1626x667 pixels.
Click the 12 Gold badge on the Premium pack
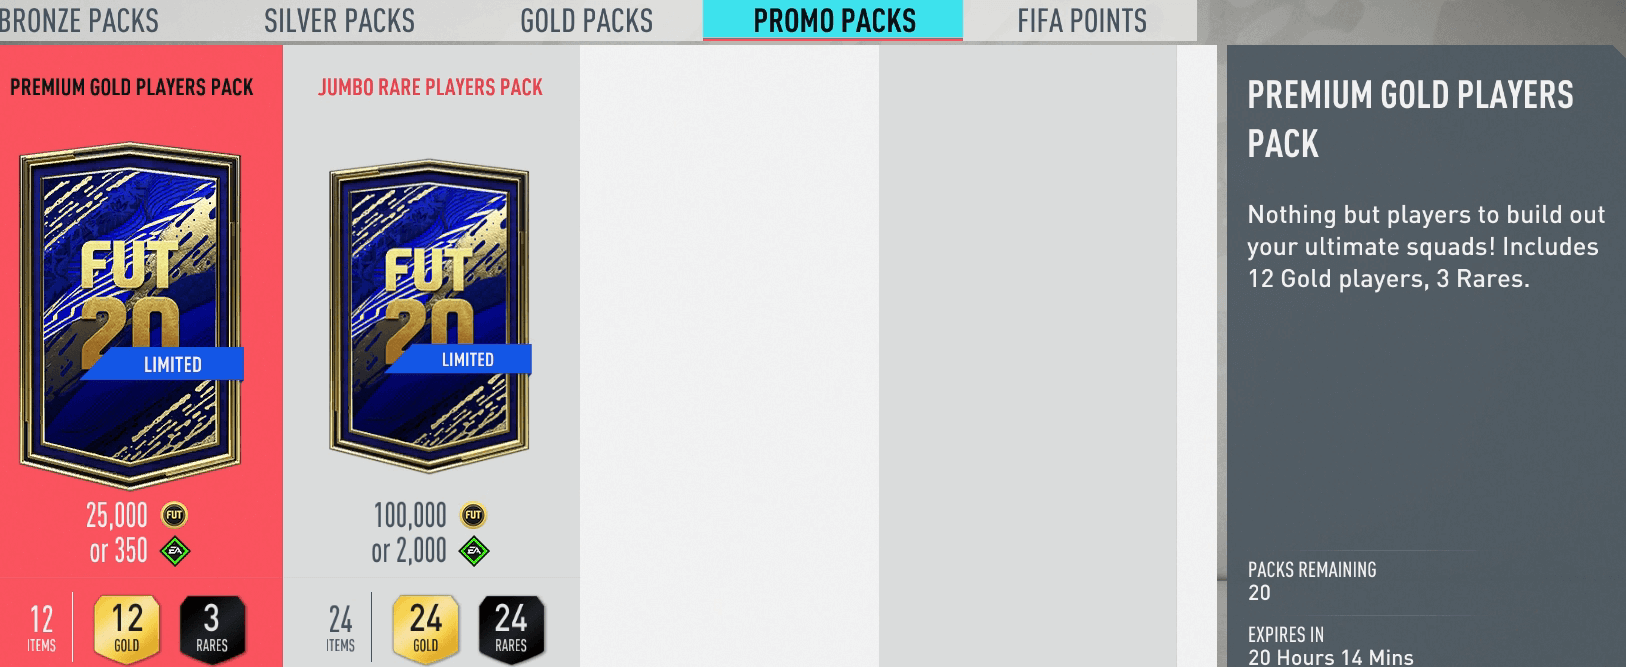click(x=127, y=629)
